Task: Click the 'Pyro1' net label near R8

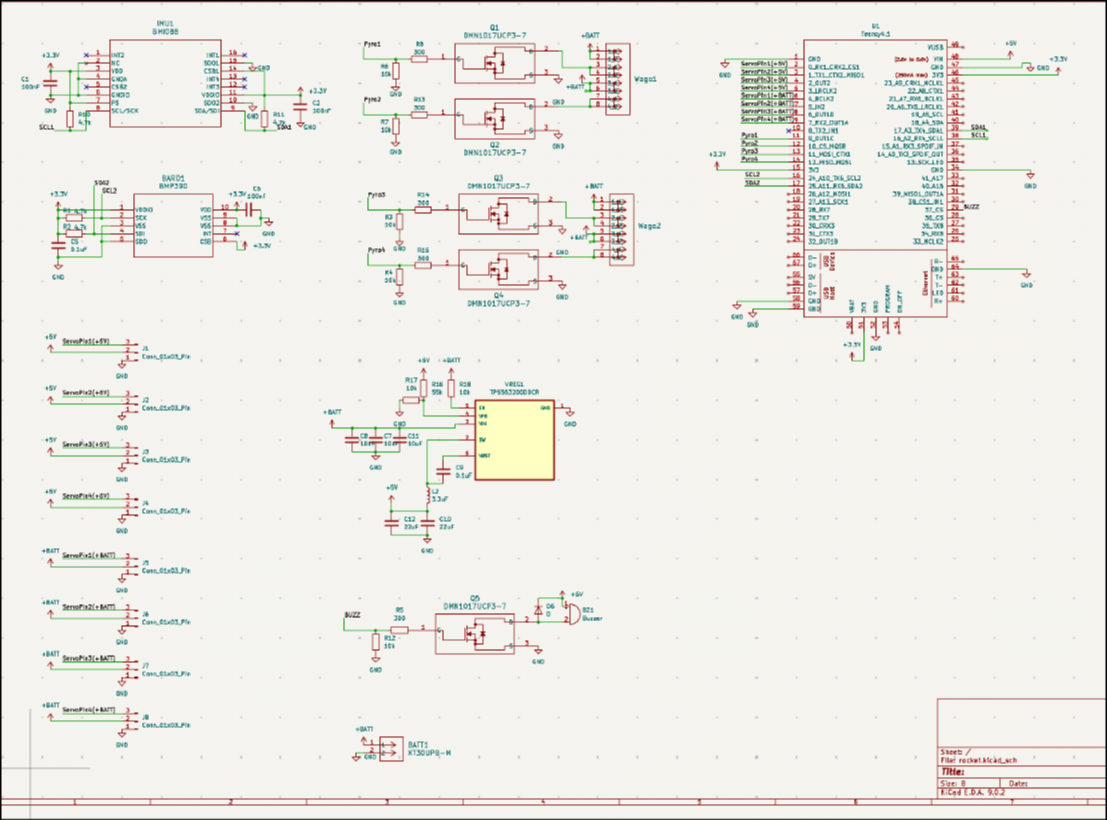Action: (372, 44)
